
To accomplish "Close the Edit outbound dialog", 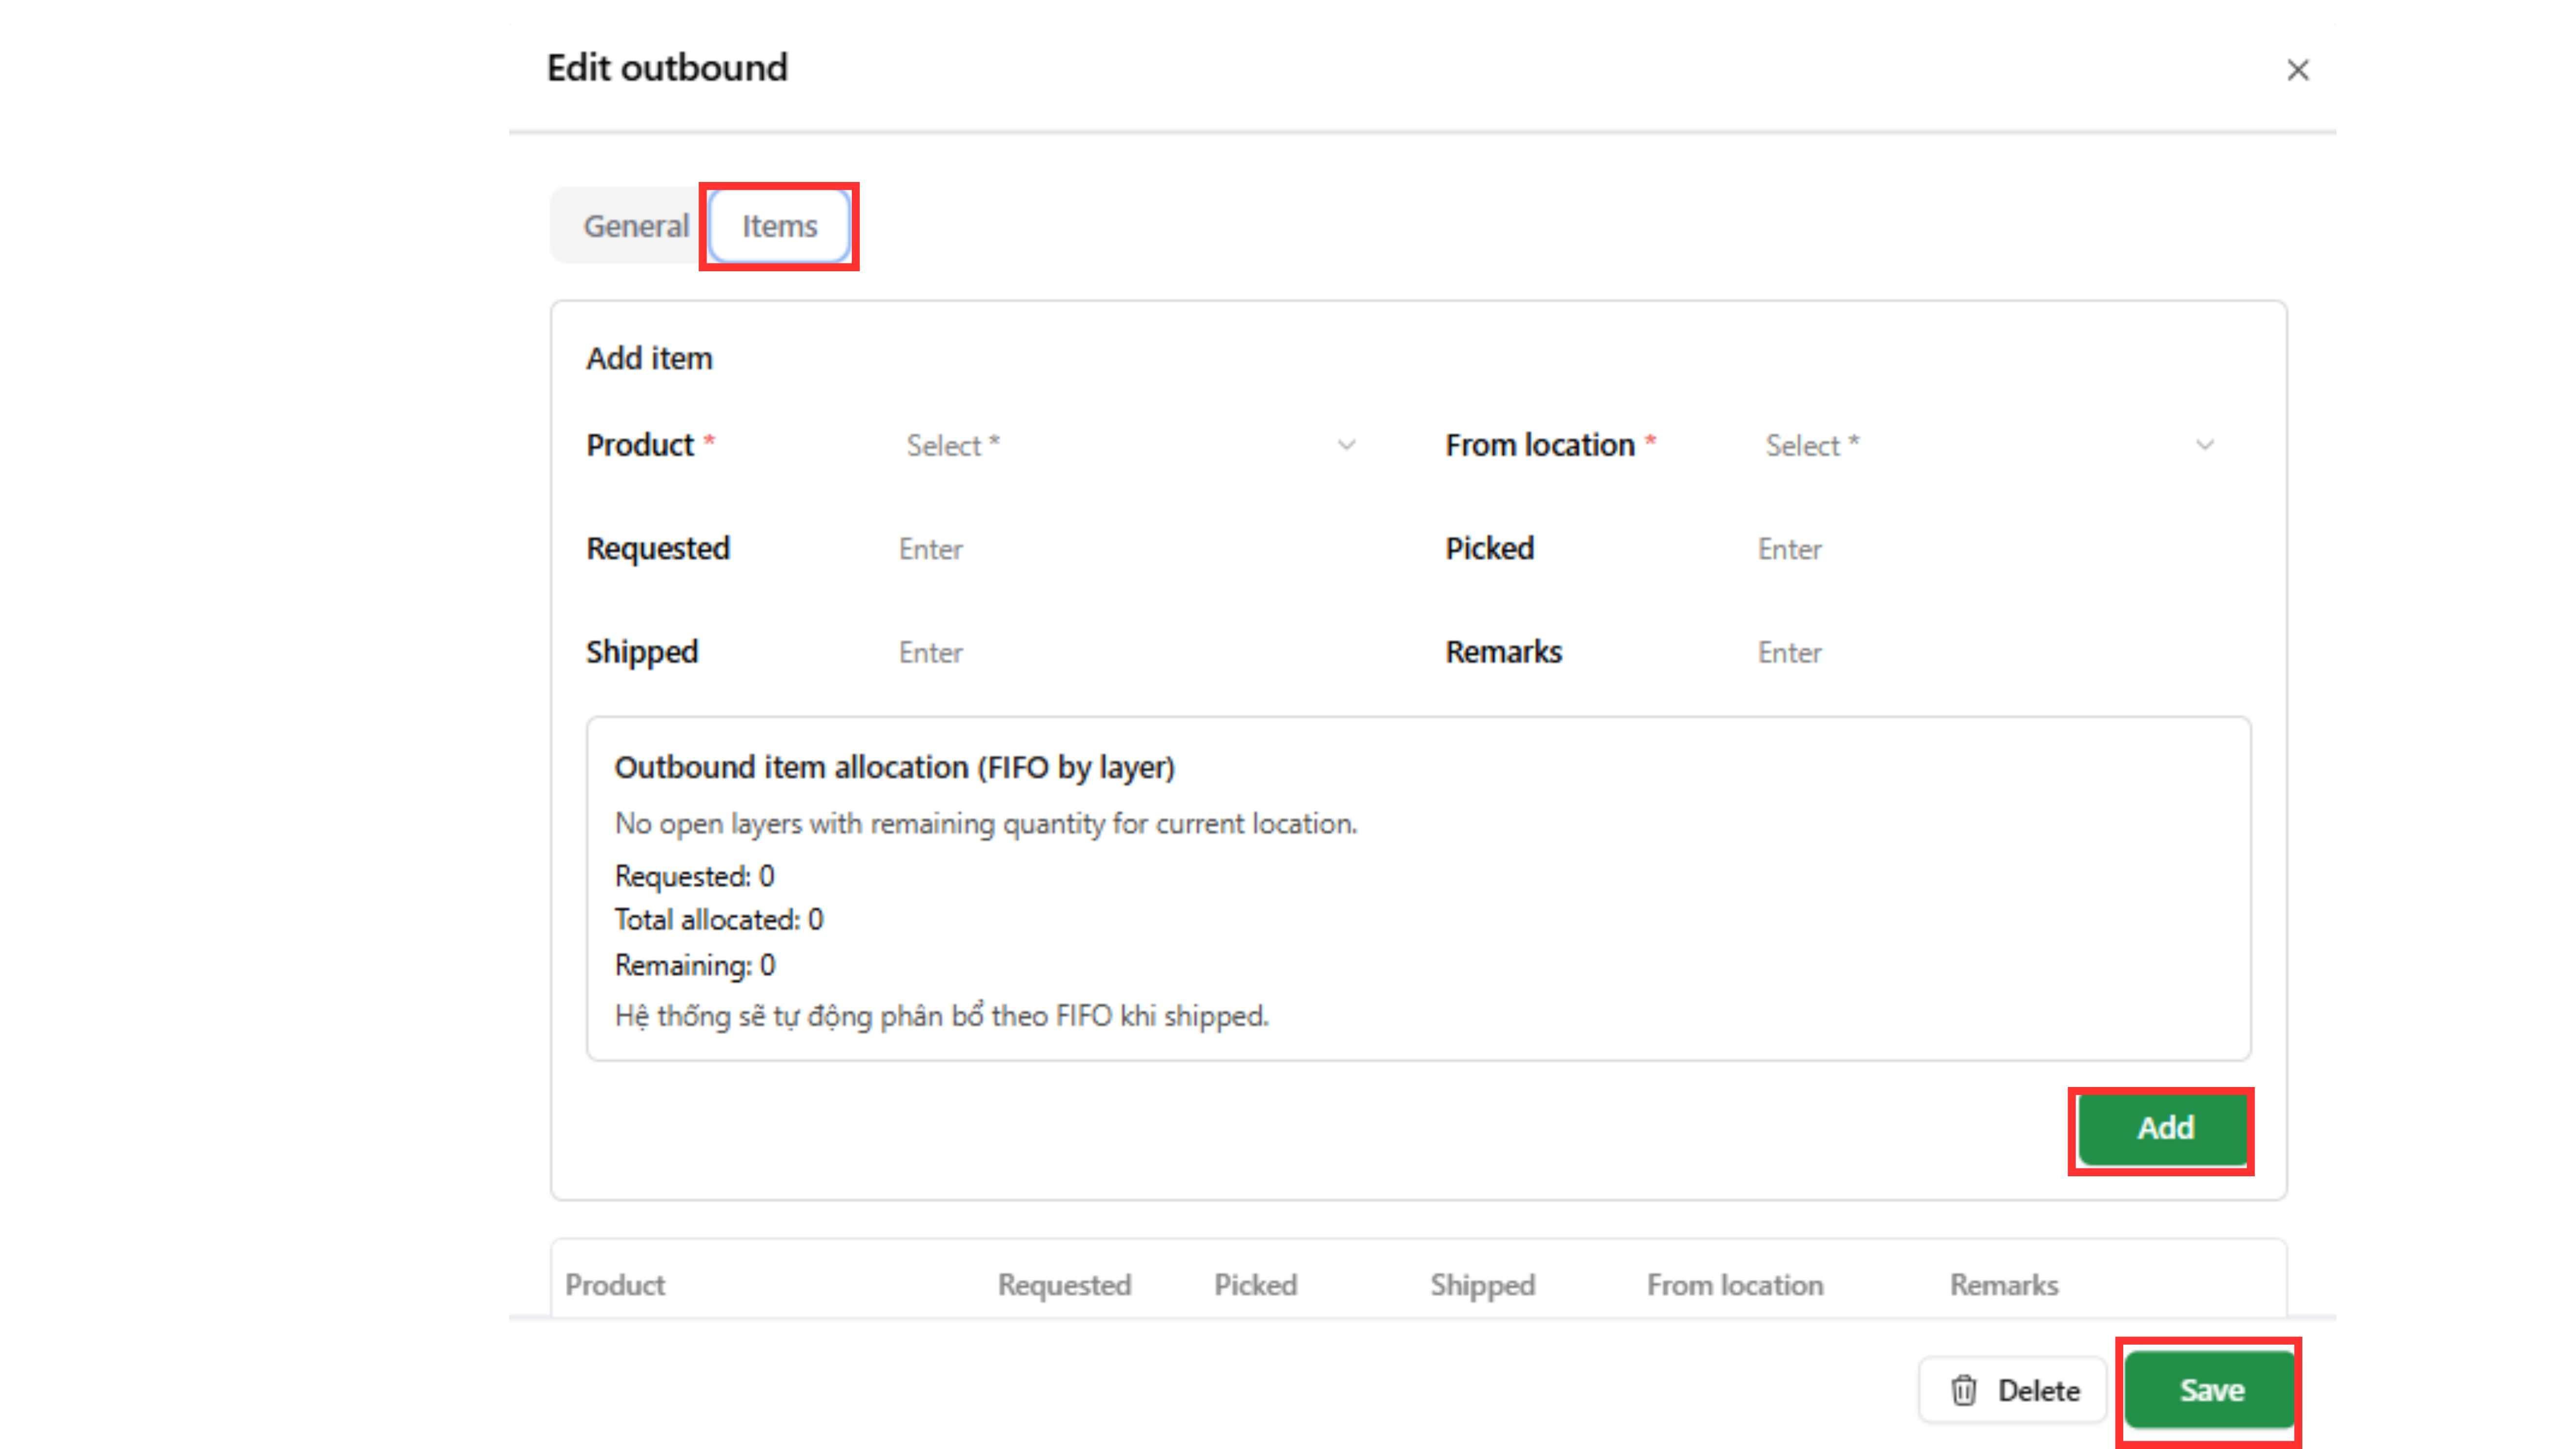I will 2297,70.
